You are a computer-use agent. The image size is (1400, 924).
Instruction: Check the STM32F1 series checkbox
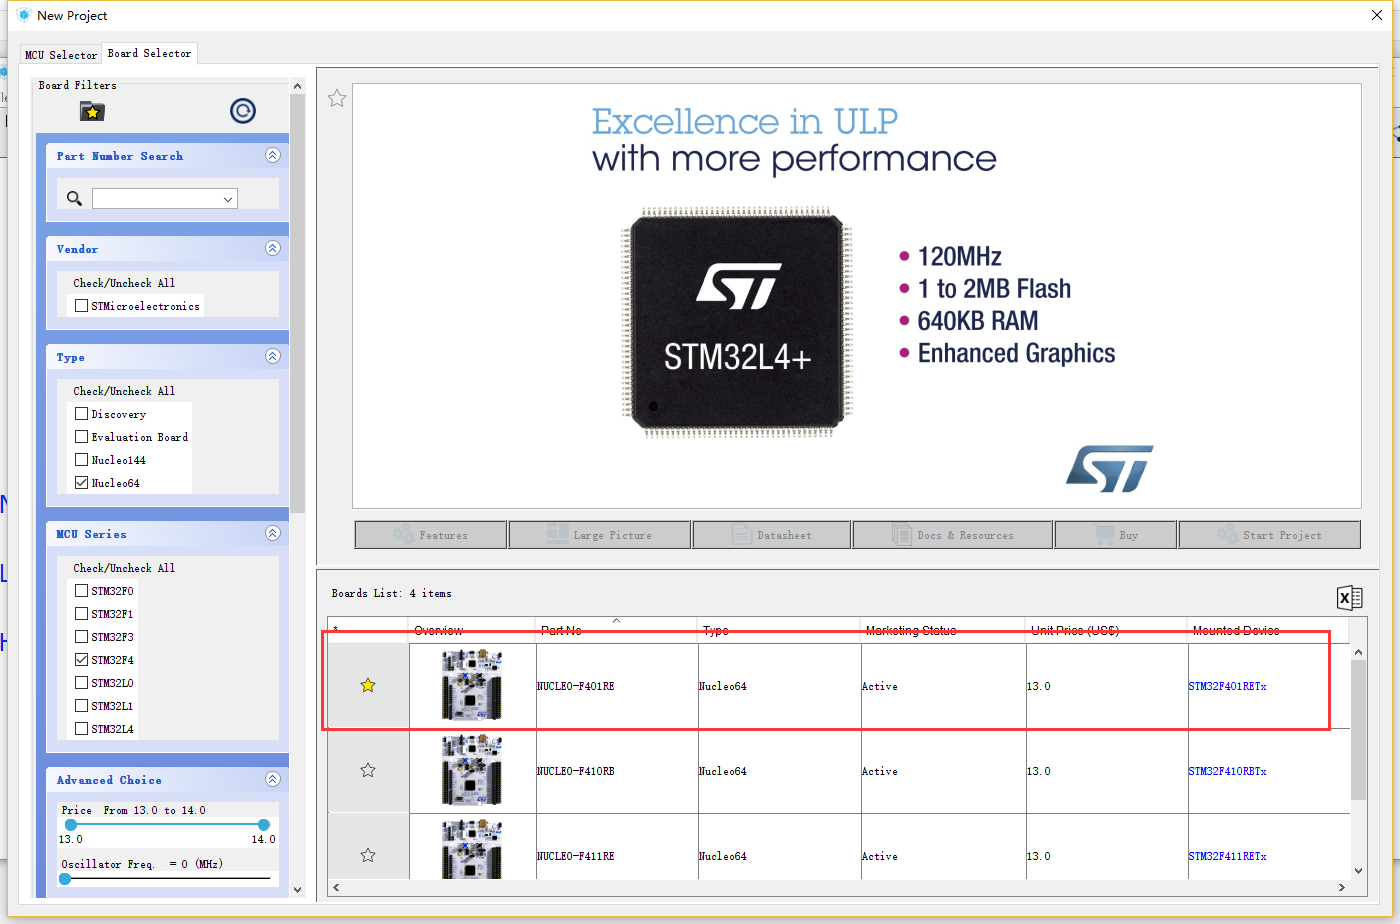(x=81, y=613)
